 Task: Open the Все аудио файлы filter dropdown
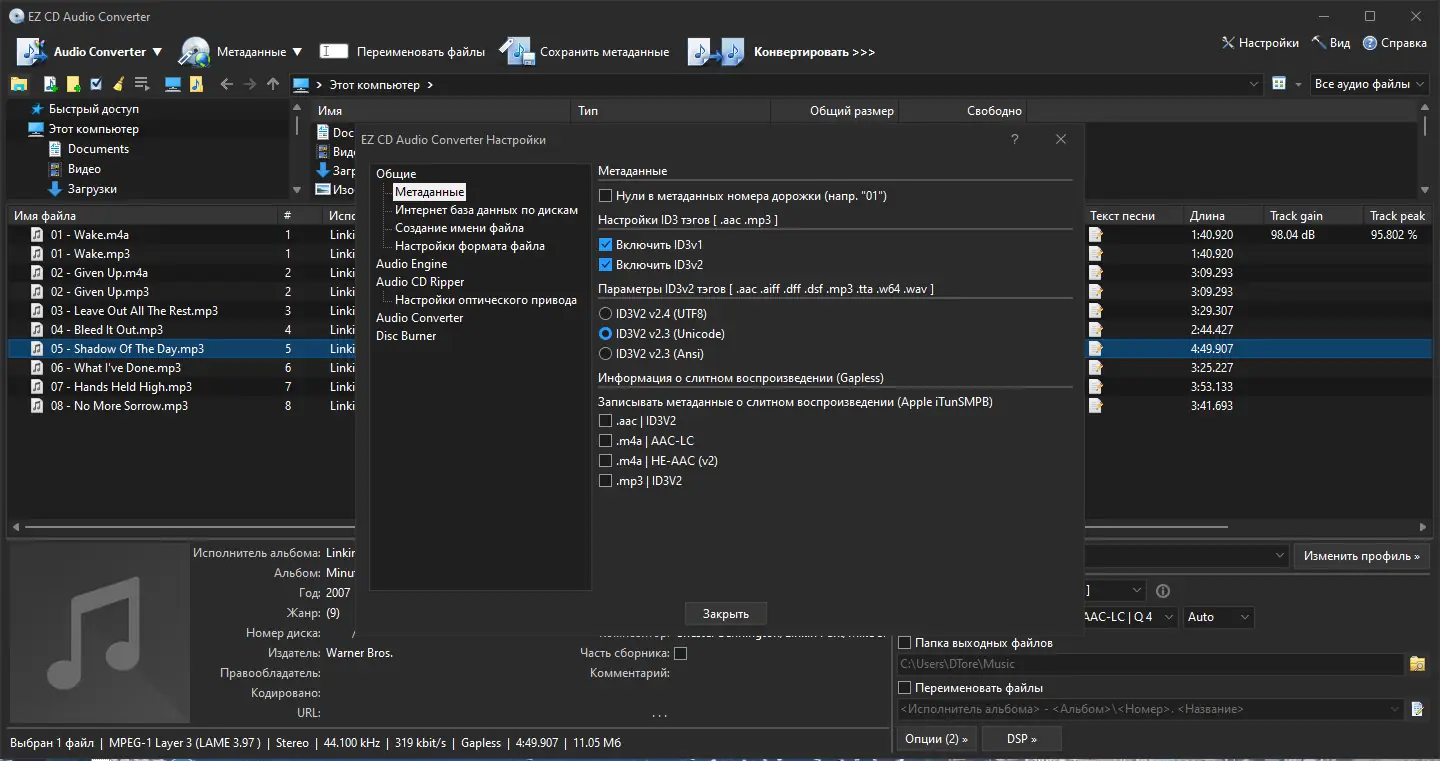coord(1370,85)
